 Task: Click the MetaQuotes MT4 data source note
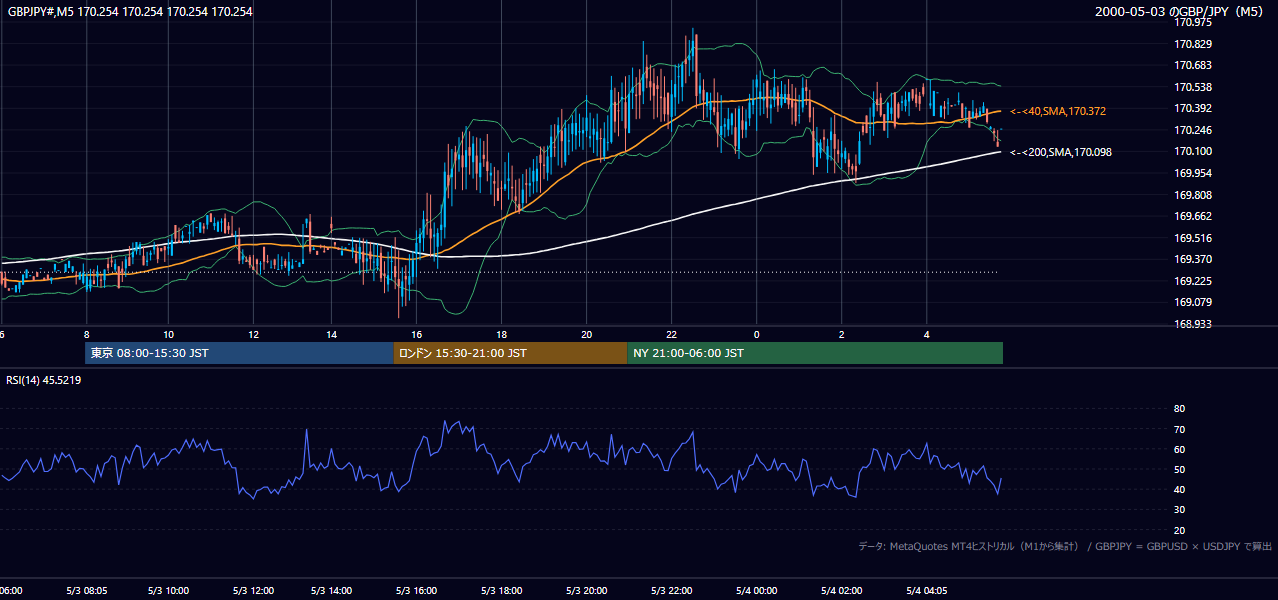(x=1065, y=546)
